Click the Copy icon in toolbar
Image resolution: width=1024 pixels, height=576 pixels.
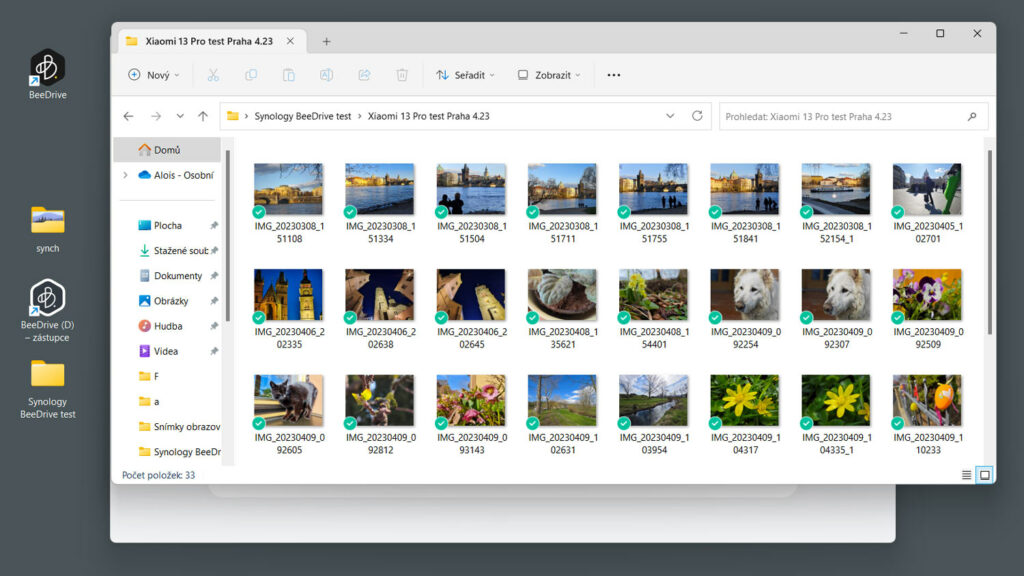click(251, 75)
